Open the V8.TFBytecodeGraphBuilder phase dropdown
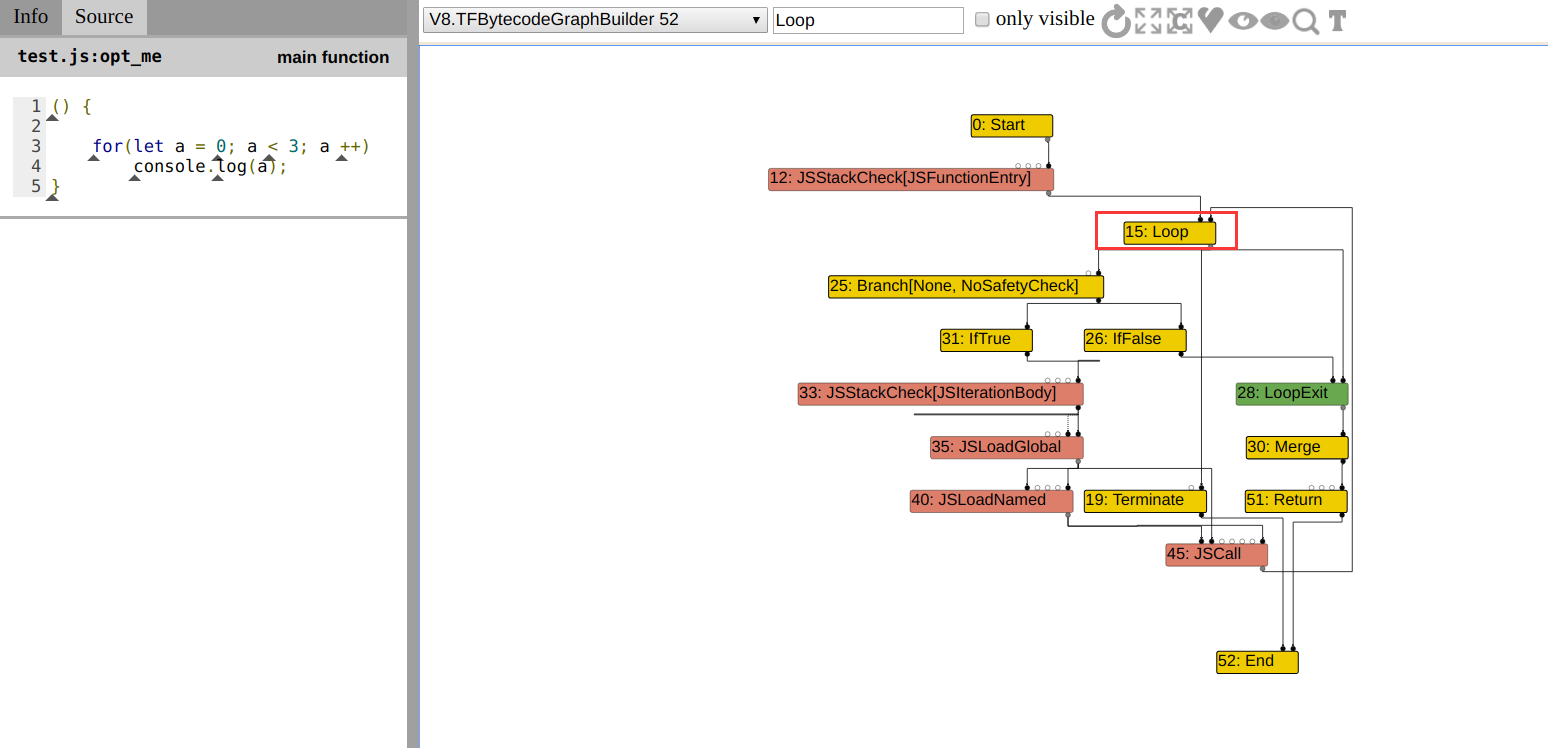Screen dimensions: 1548x748 [x=595, y=20]
